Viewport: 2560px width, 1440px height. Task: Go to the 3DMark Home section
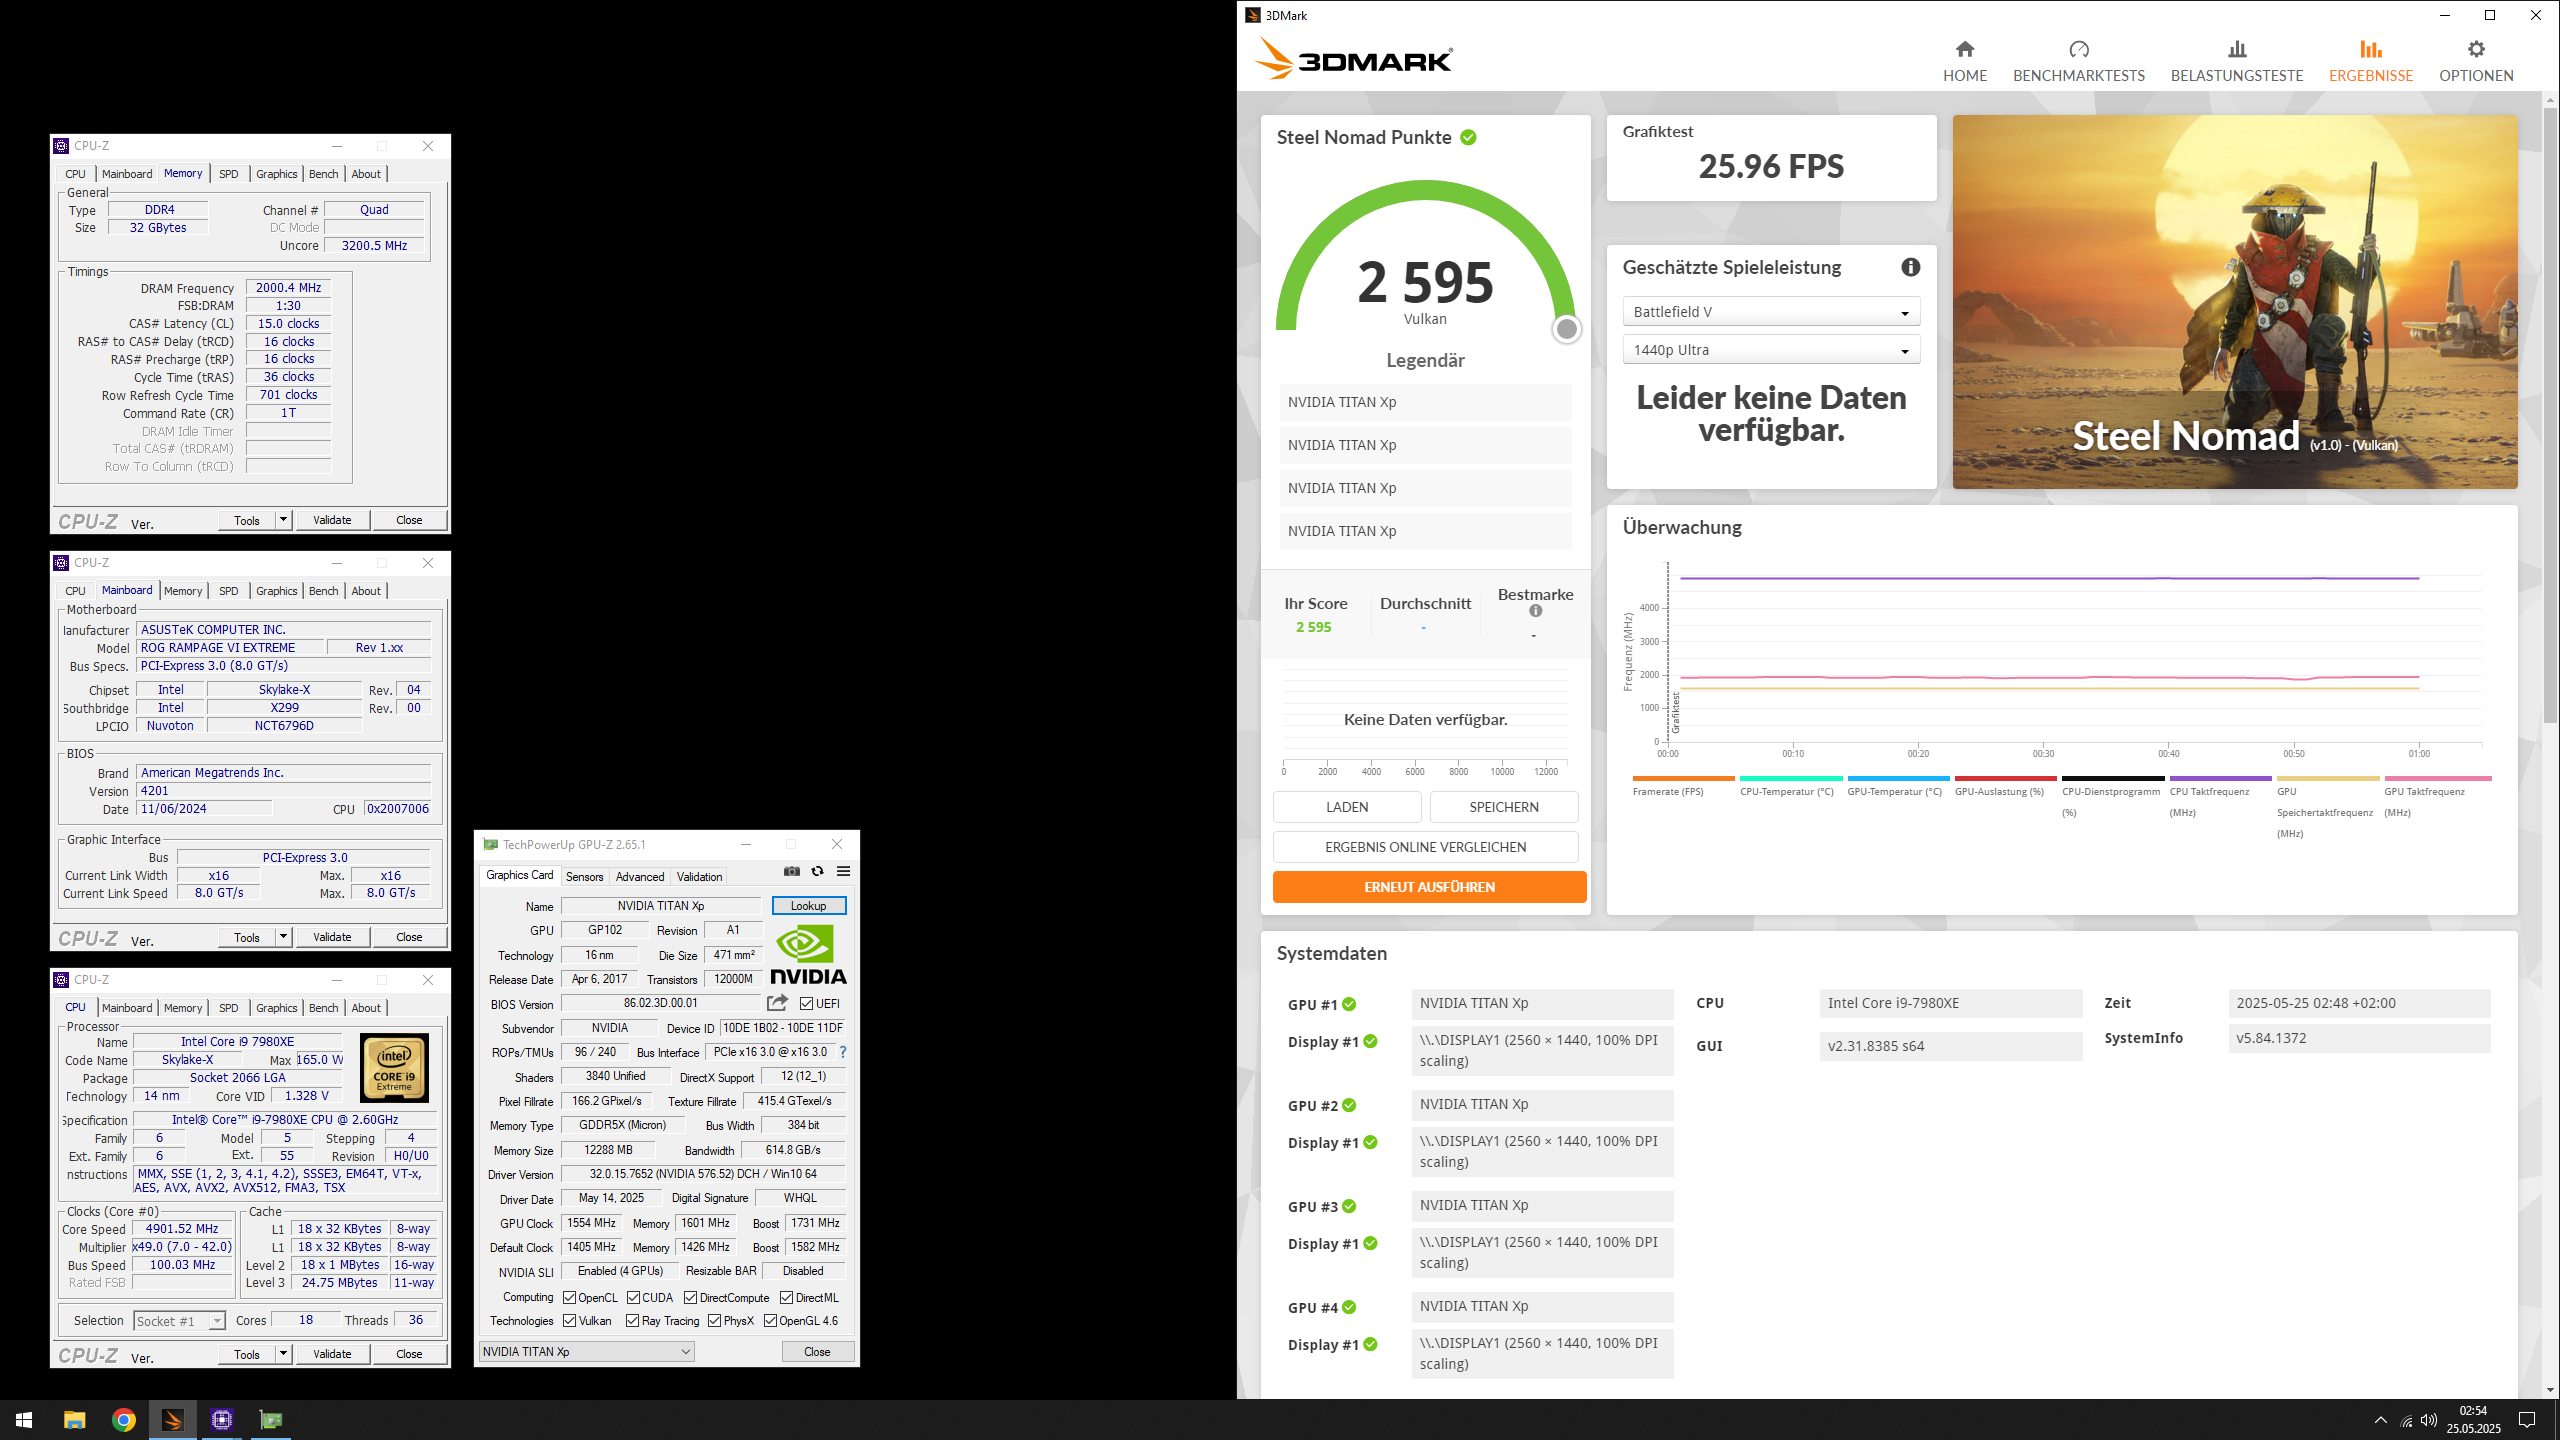pyautogui.click(x=1964, y=61)
